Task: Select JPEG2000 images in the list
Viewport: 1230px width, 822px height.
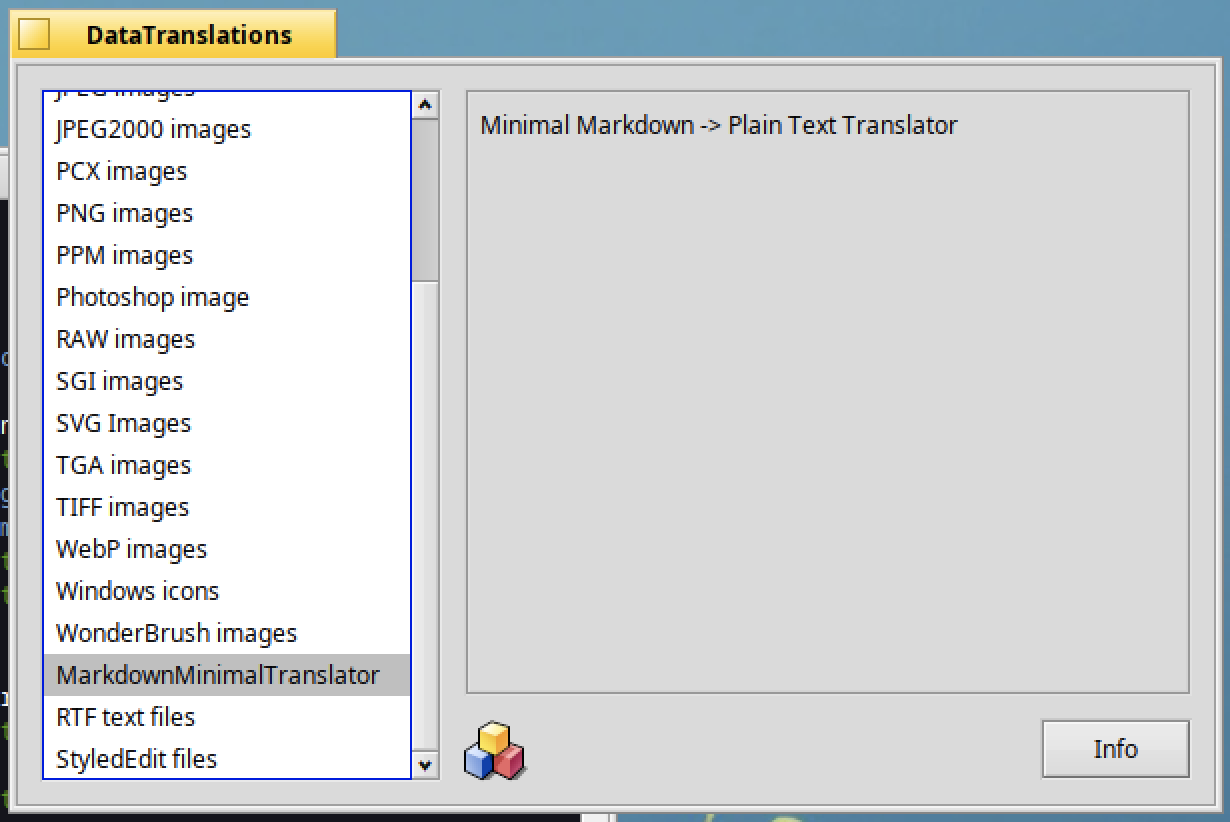Action: pyautogui.click(x=153, y=130)
